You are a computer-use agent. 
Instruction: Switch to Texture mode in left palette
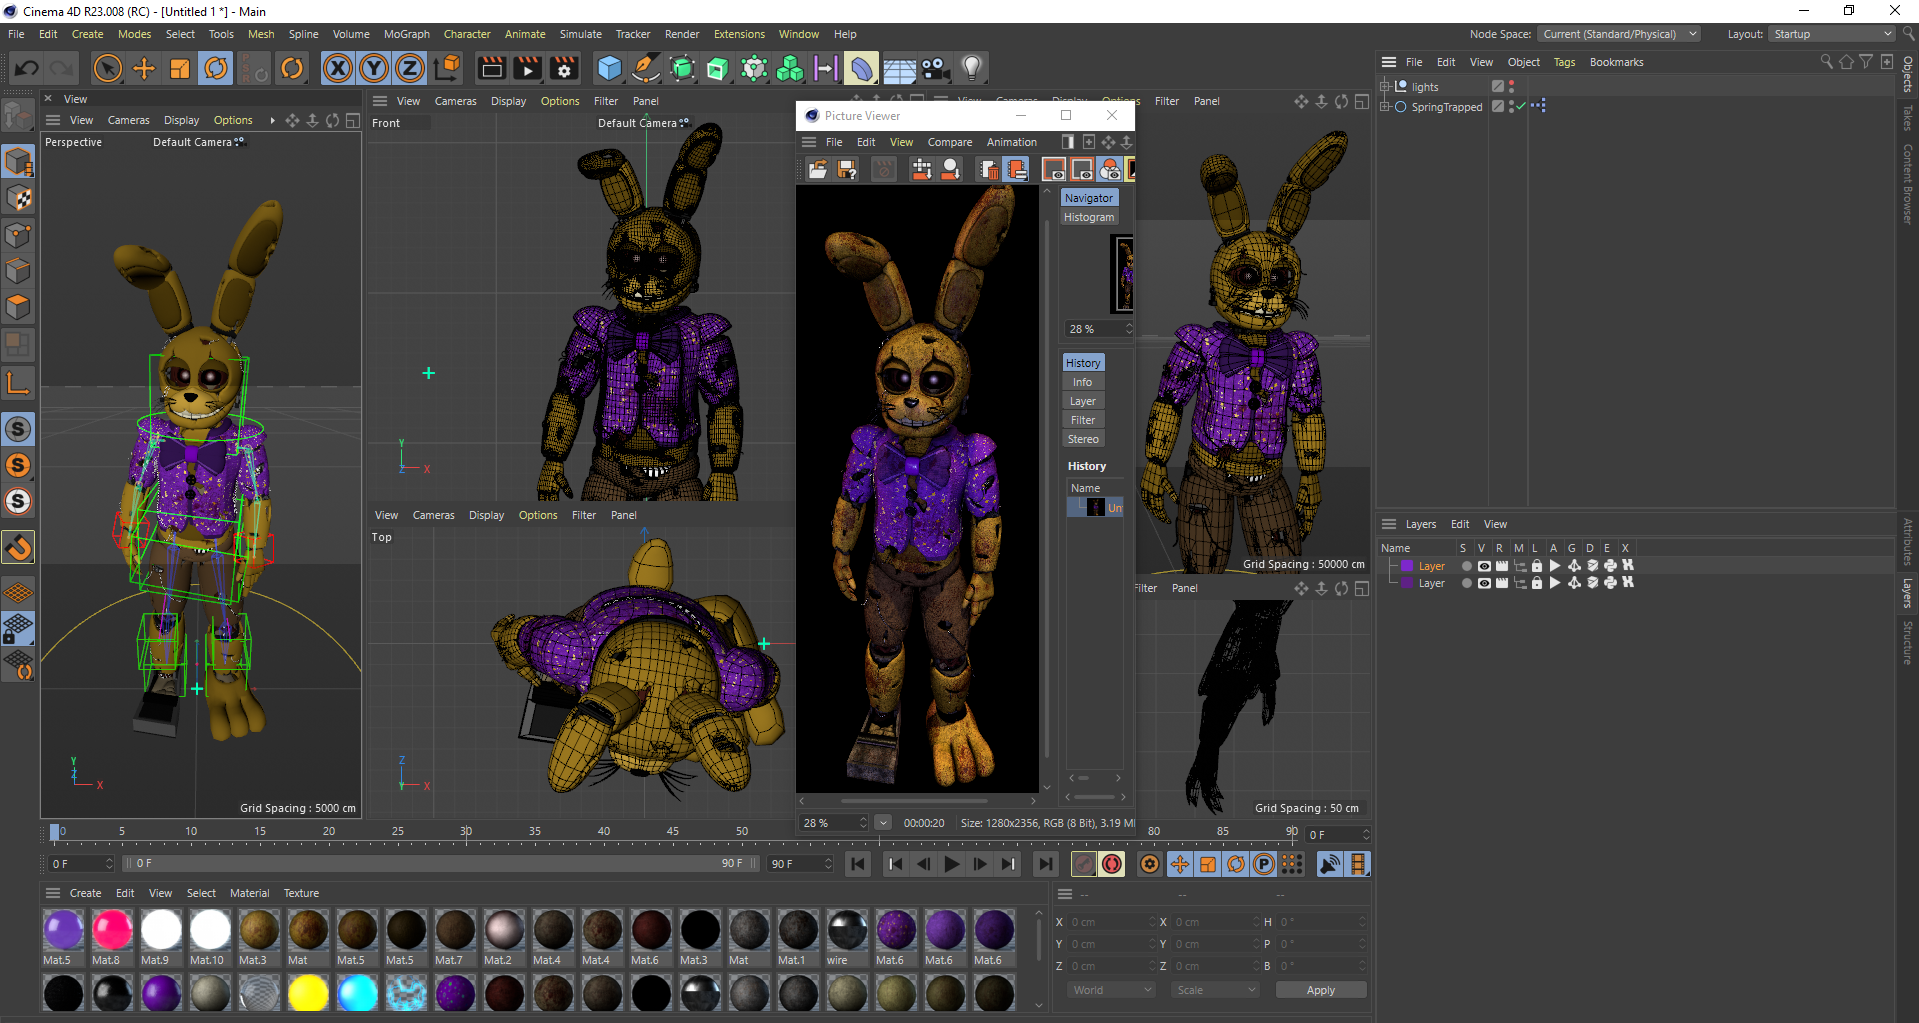coord(18,198)
